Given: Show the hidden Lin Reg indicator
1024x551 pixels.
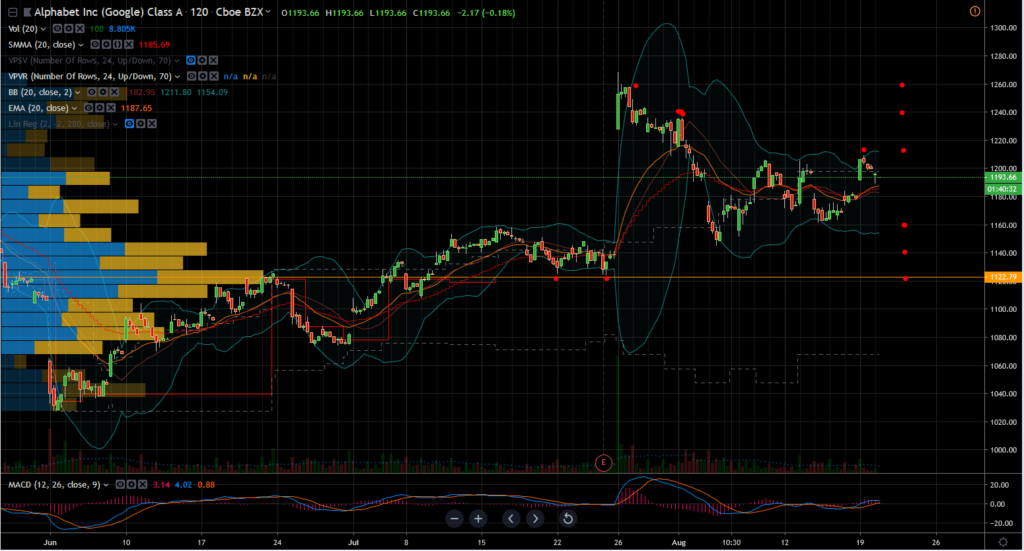Looking at the screenshot, I should (x=127, y=124).
